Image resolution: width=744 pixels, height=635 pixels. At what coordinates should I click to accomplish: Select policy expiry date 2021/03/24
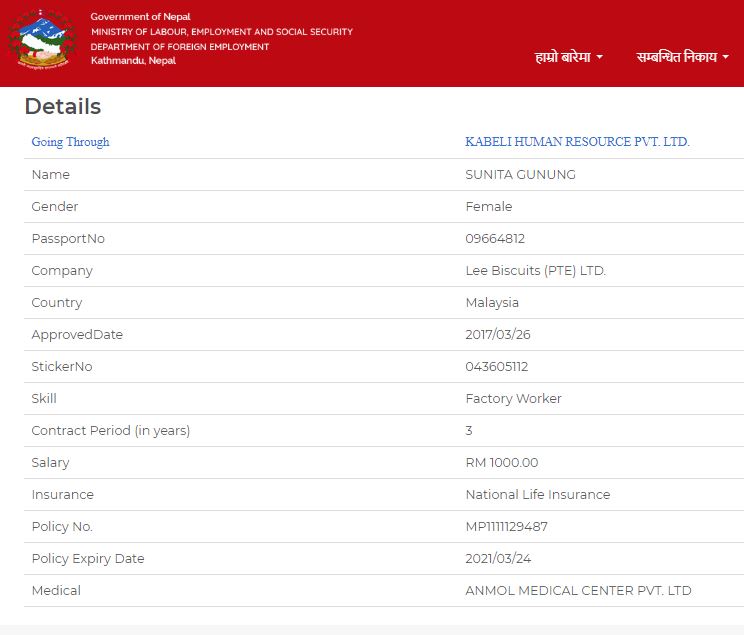coord(498,559)
